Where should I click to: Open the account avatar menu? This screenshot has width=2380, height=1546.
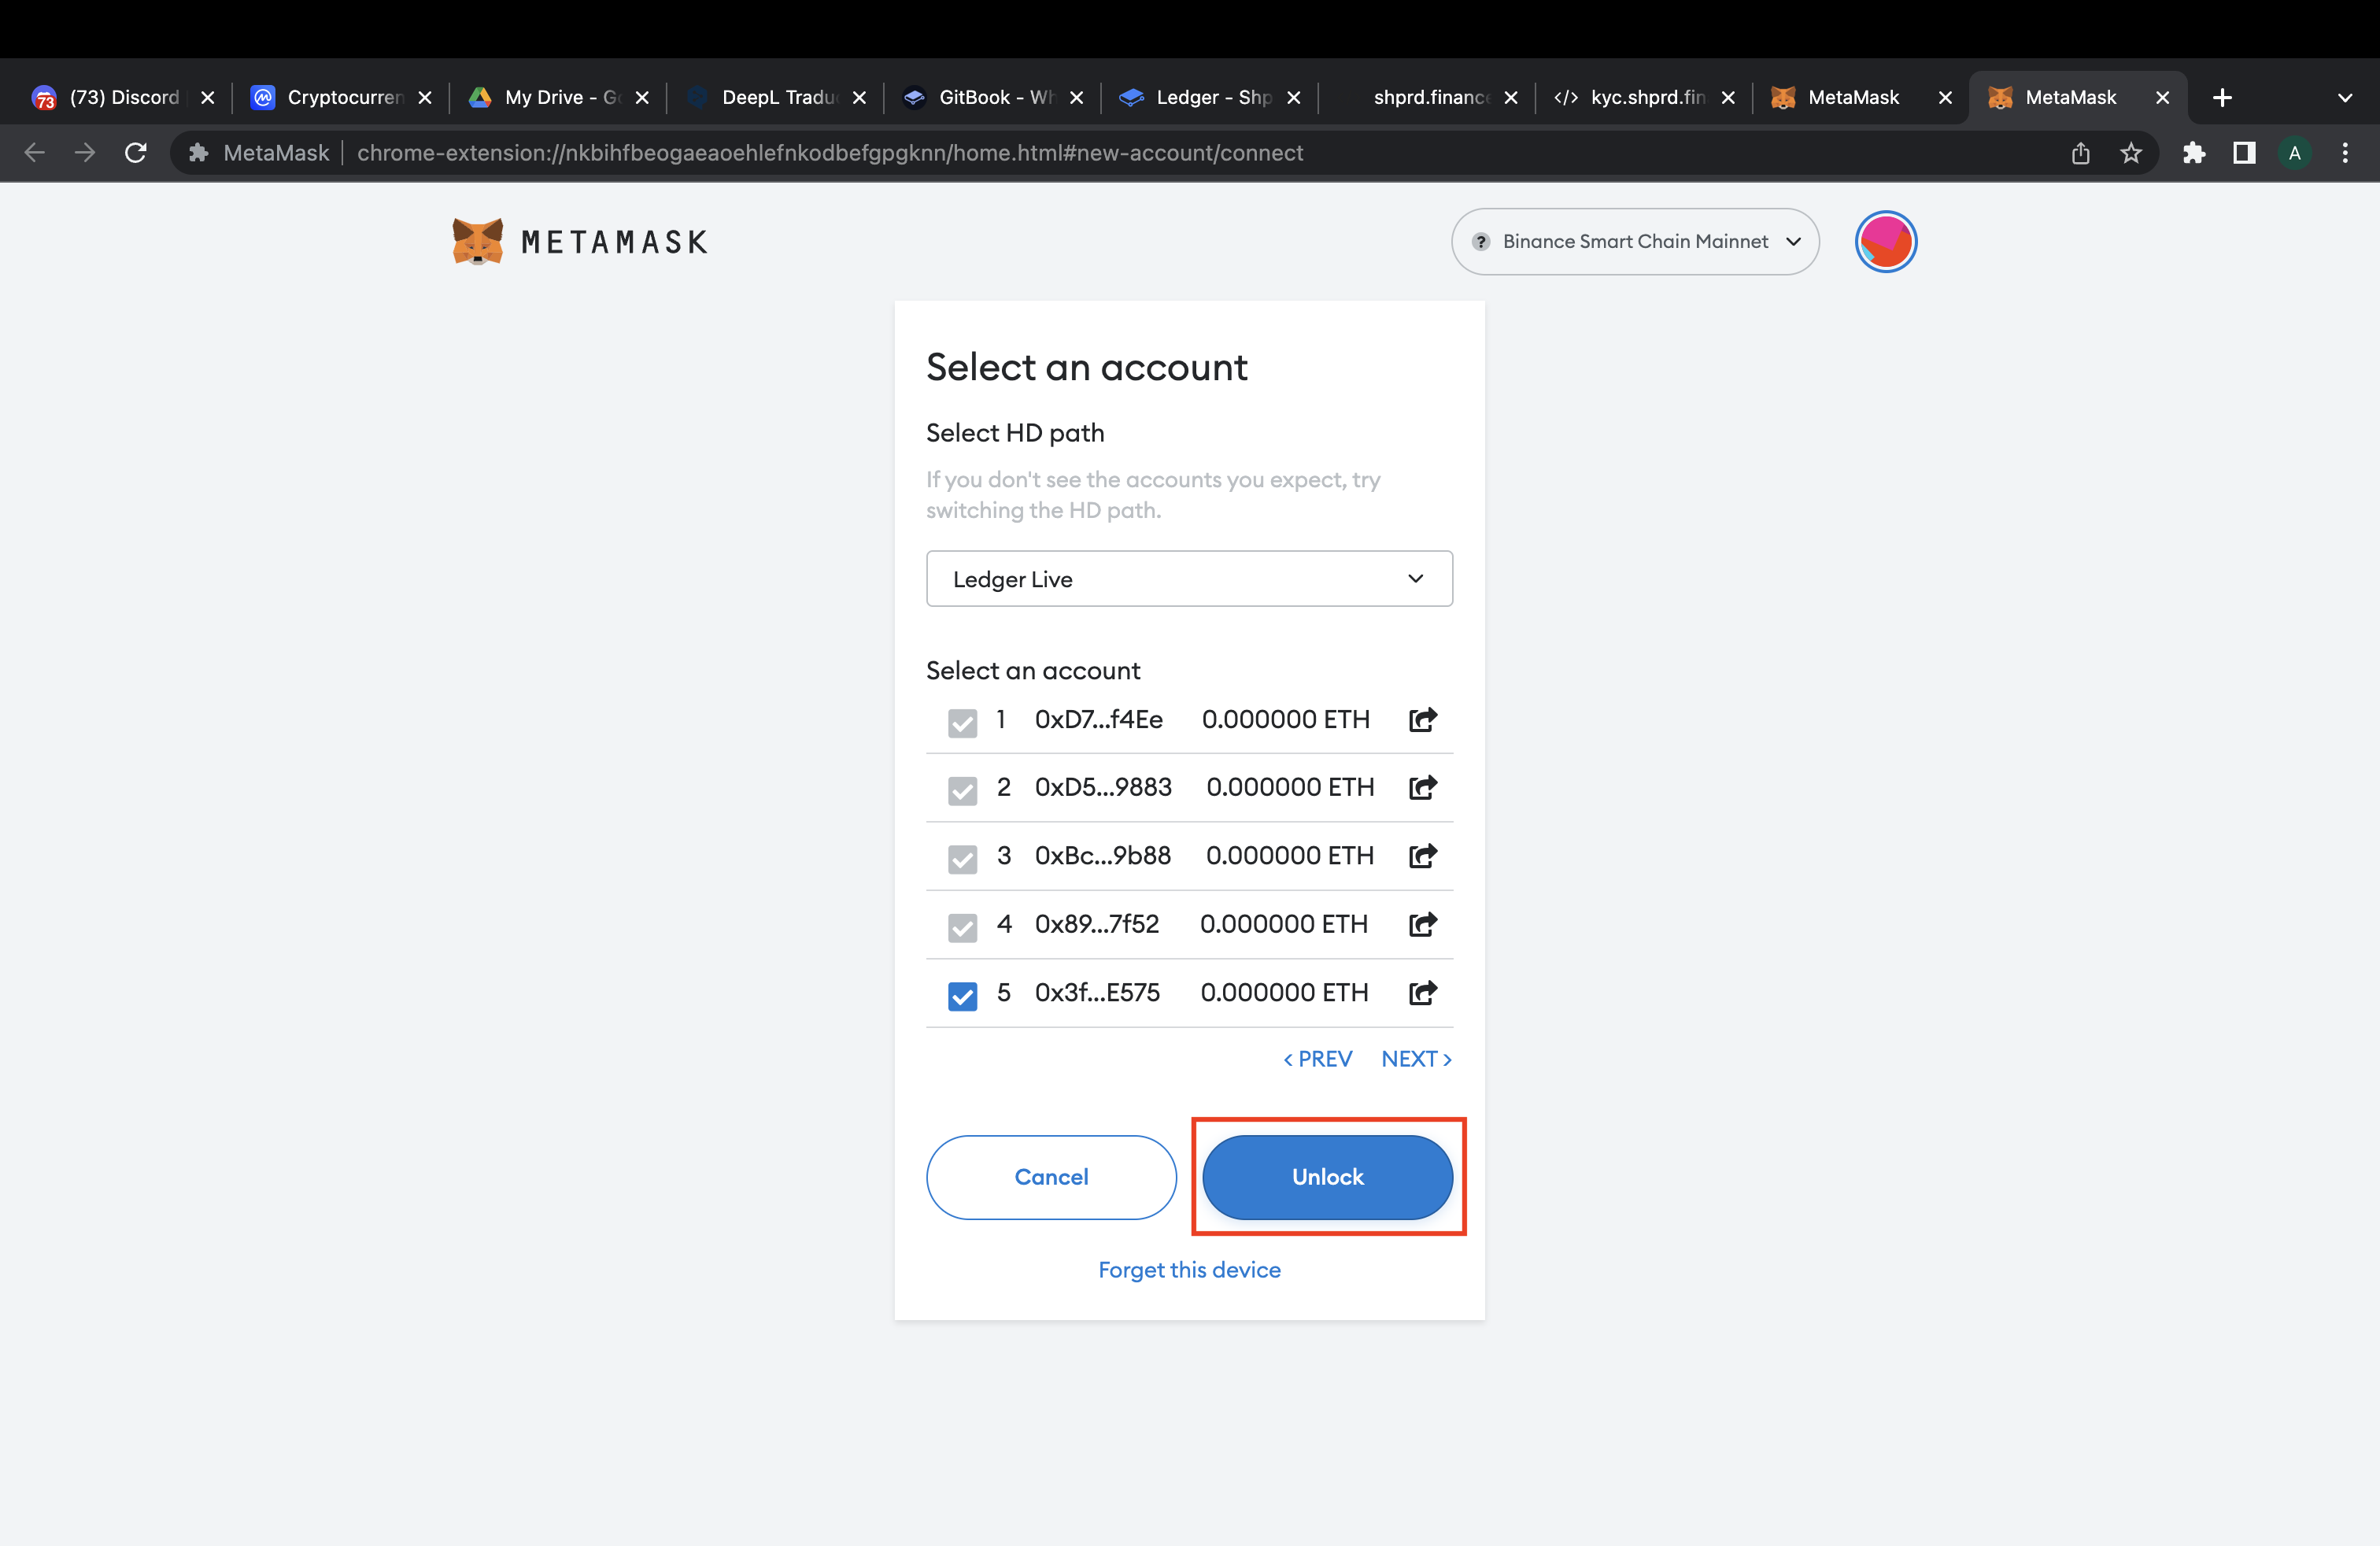(x=1885, y=242)
